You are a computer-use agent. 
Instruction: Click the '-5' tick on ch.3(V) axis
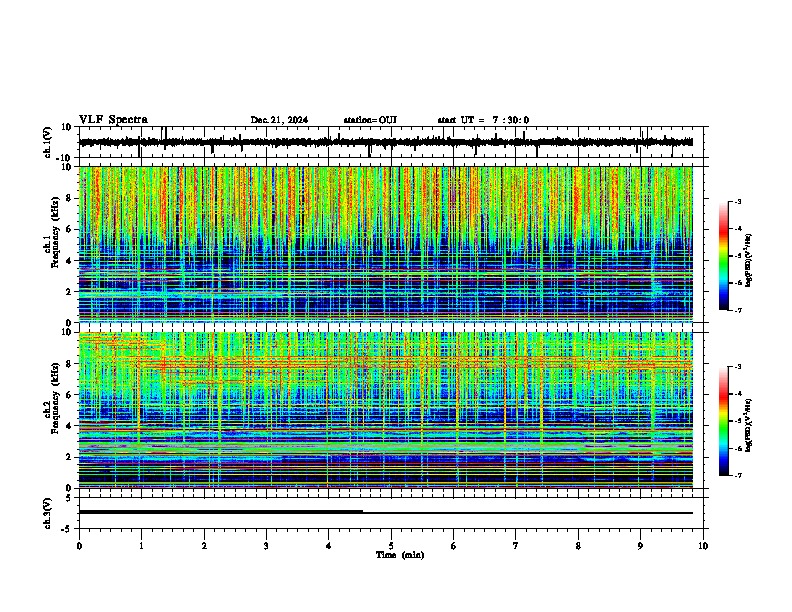click(67, 529)
